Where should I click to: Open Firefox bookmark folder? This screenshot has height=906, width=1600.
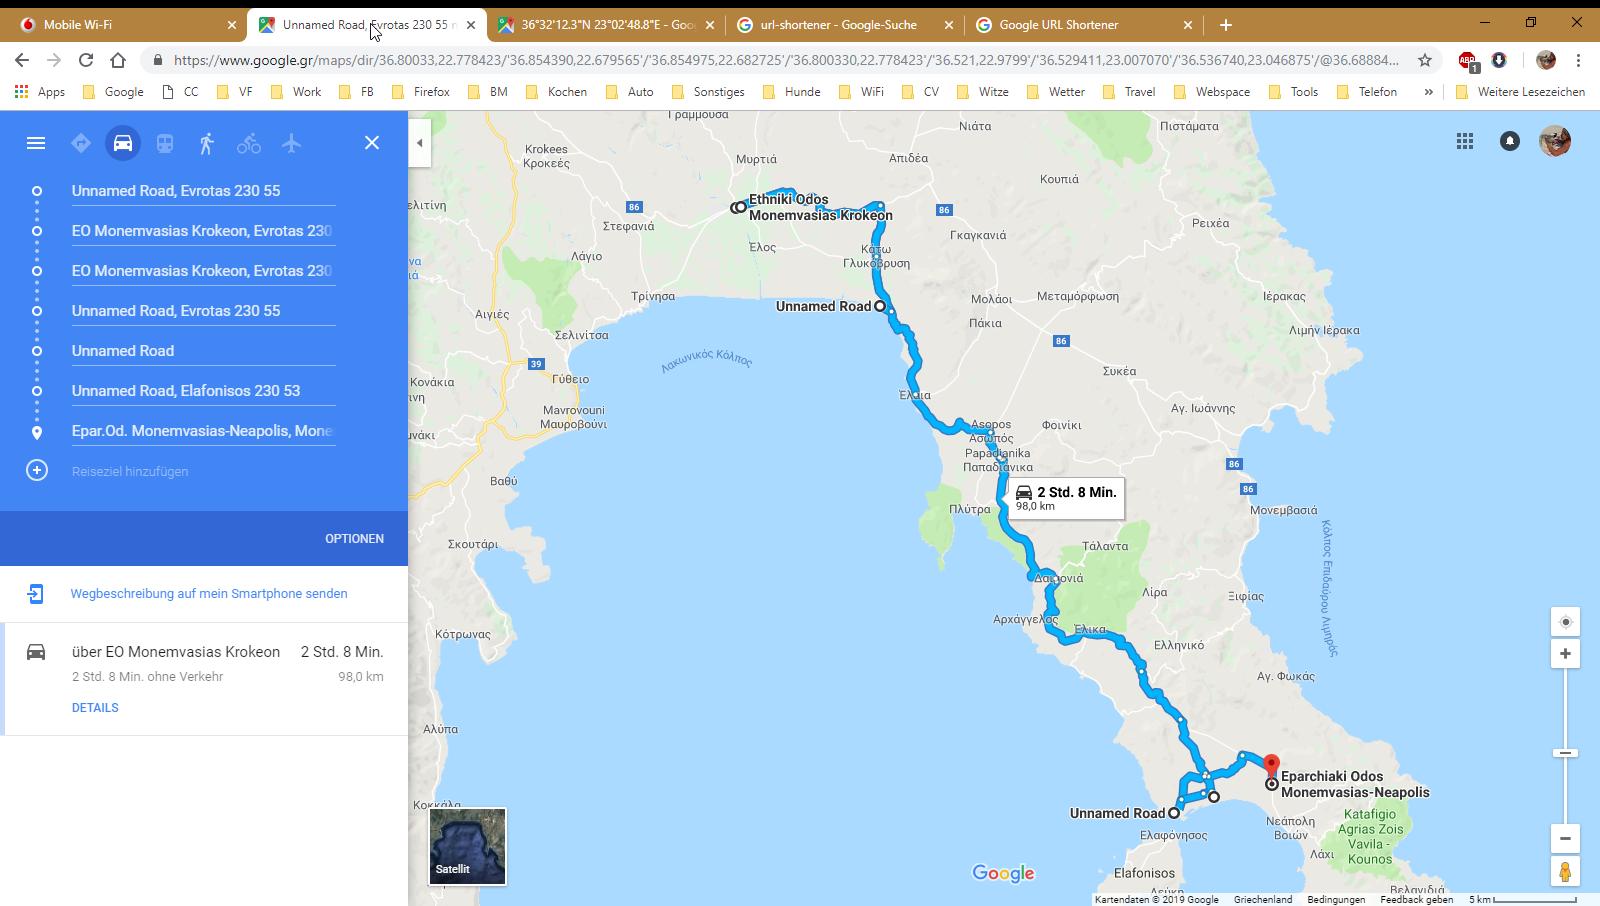point(420,92)
